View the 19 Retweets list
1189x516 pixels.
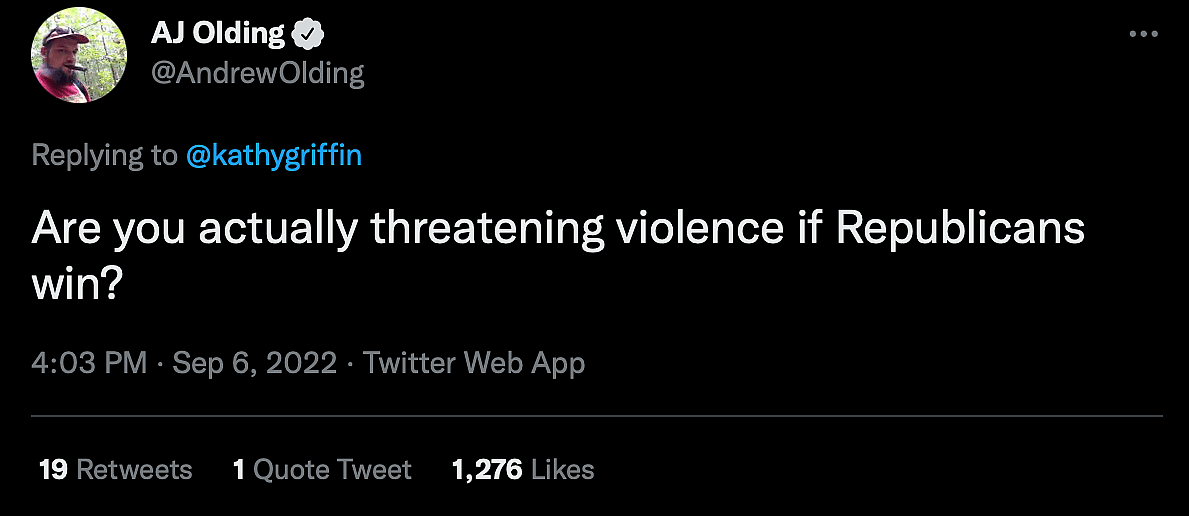tap(115, 469)
